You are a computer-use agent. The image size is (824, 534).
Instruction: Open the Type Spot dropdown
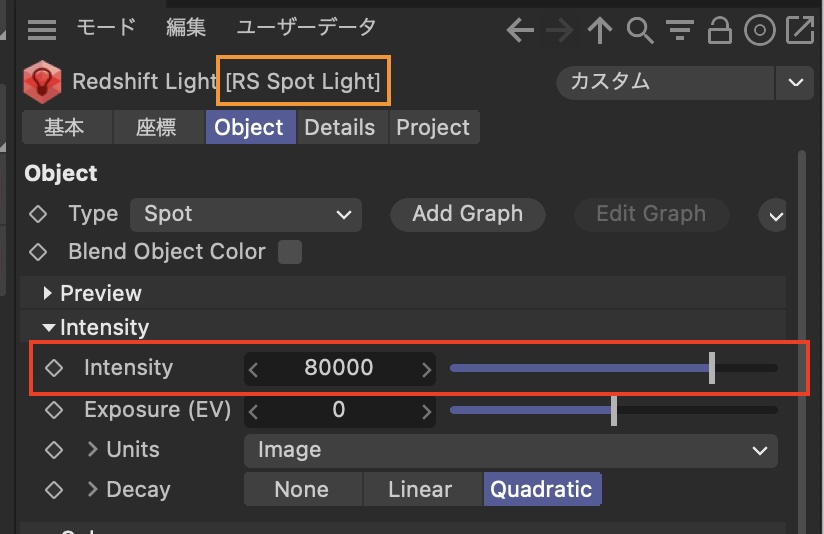tap(246, 214)
